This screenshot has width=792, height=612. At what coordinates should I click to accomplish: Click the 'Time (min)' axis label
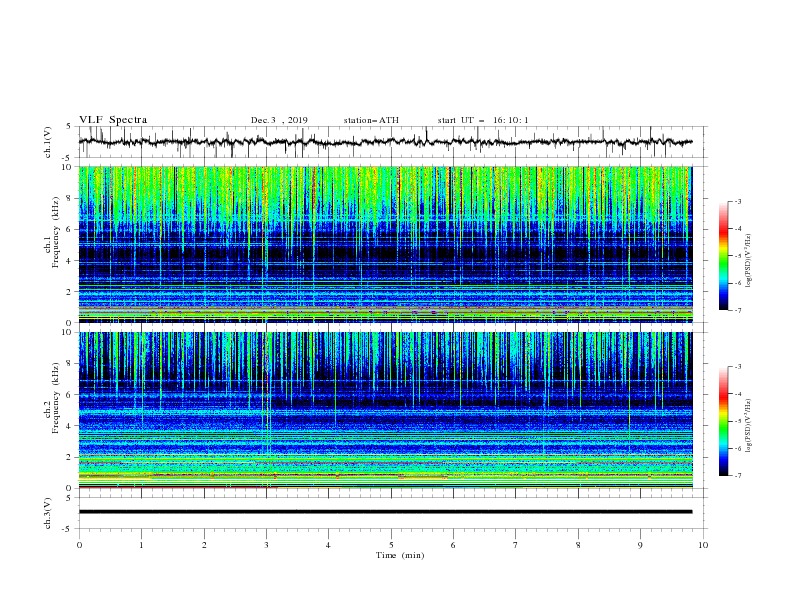click(x=400, y=555)
